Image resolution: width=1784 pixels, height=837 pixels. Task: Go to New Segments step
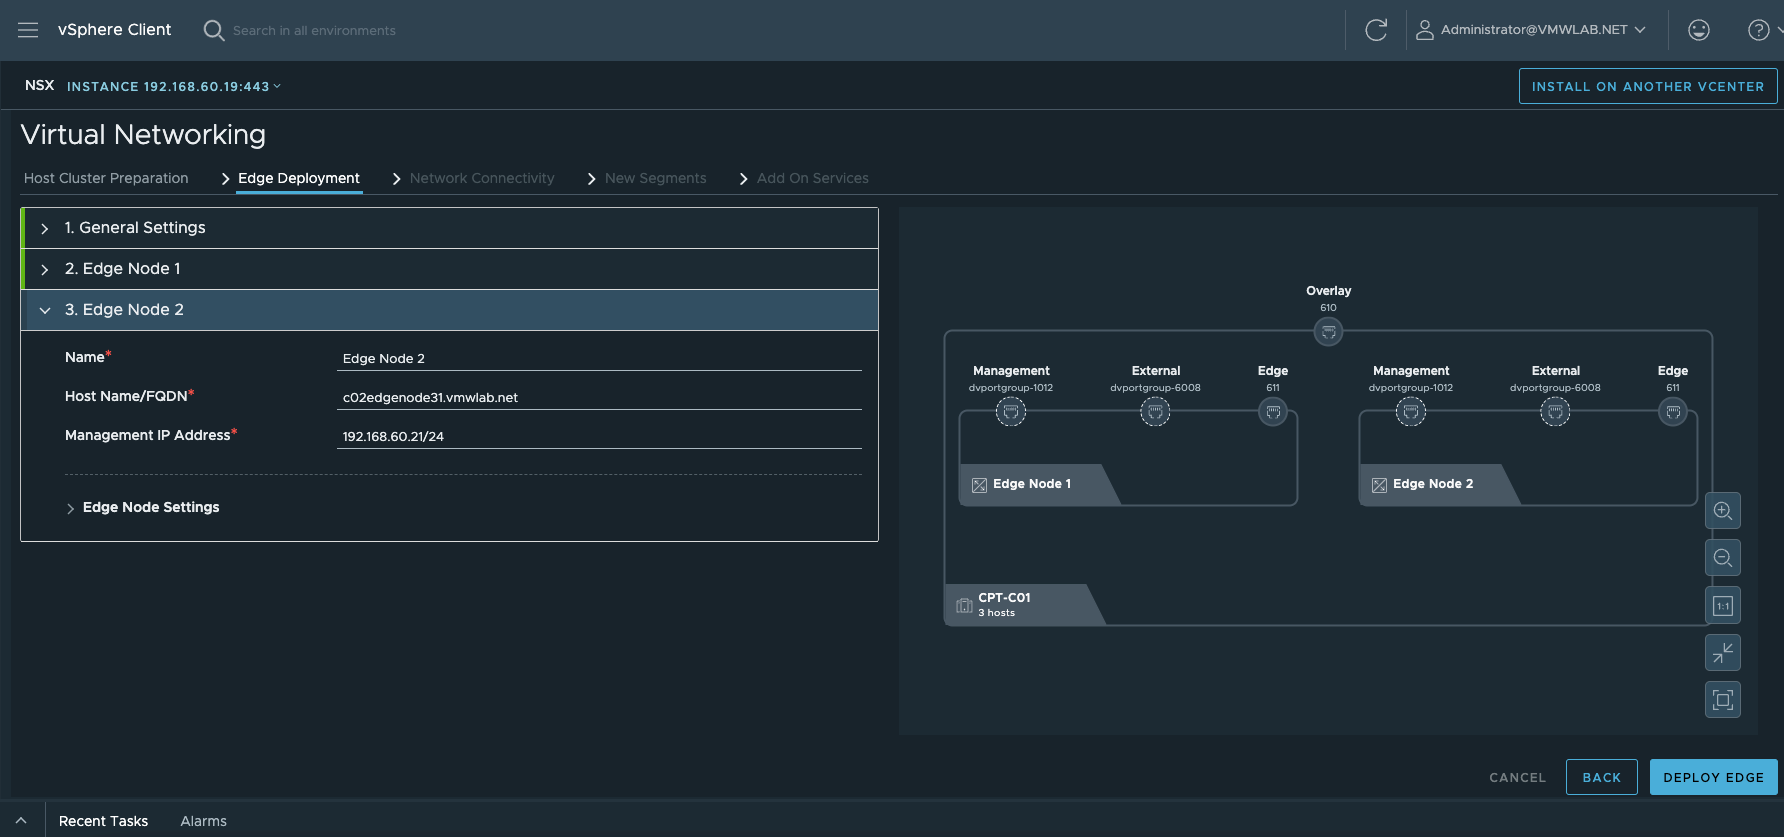[x=656, y=178]
